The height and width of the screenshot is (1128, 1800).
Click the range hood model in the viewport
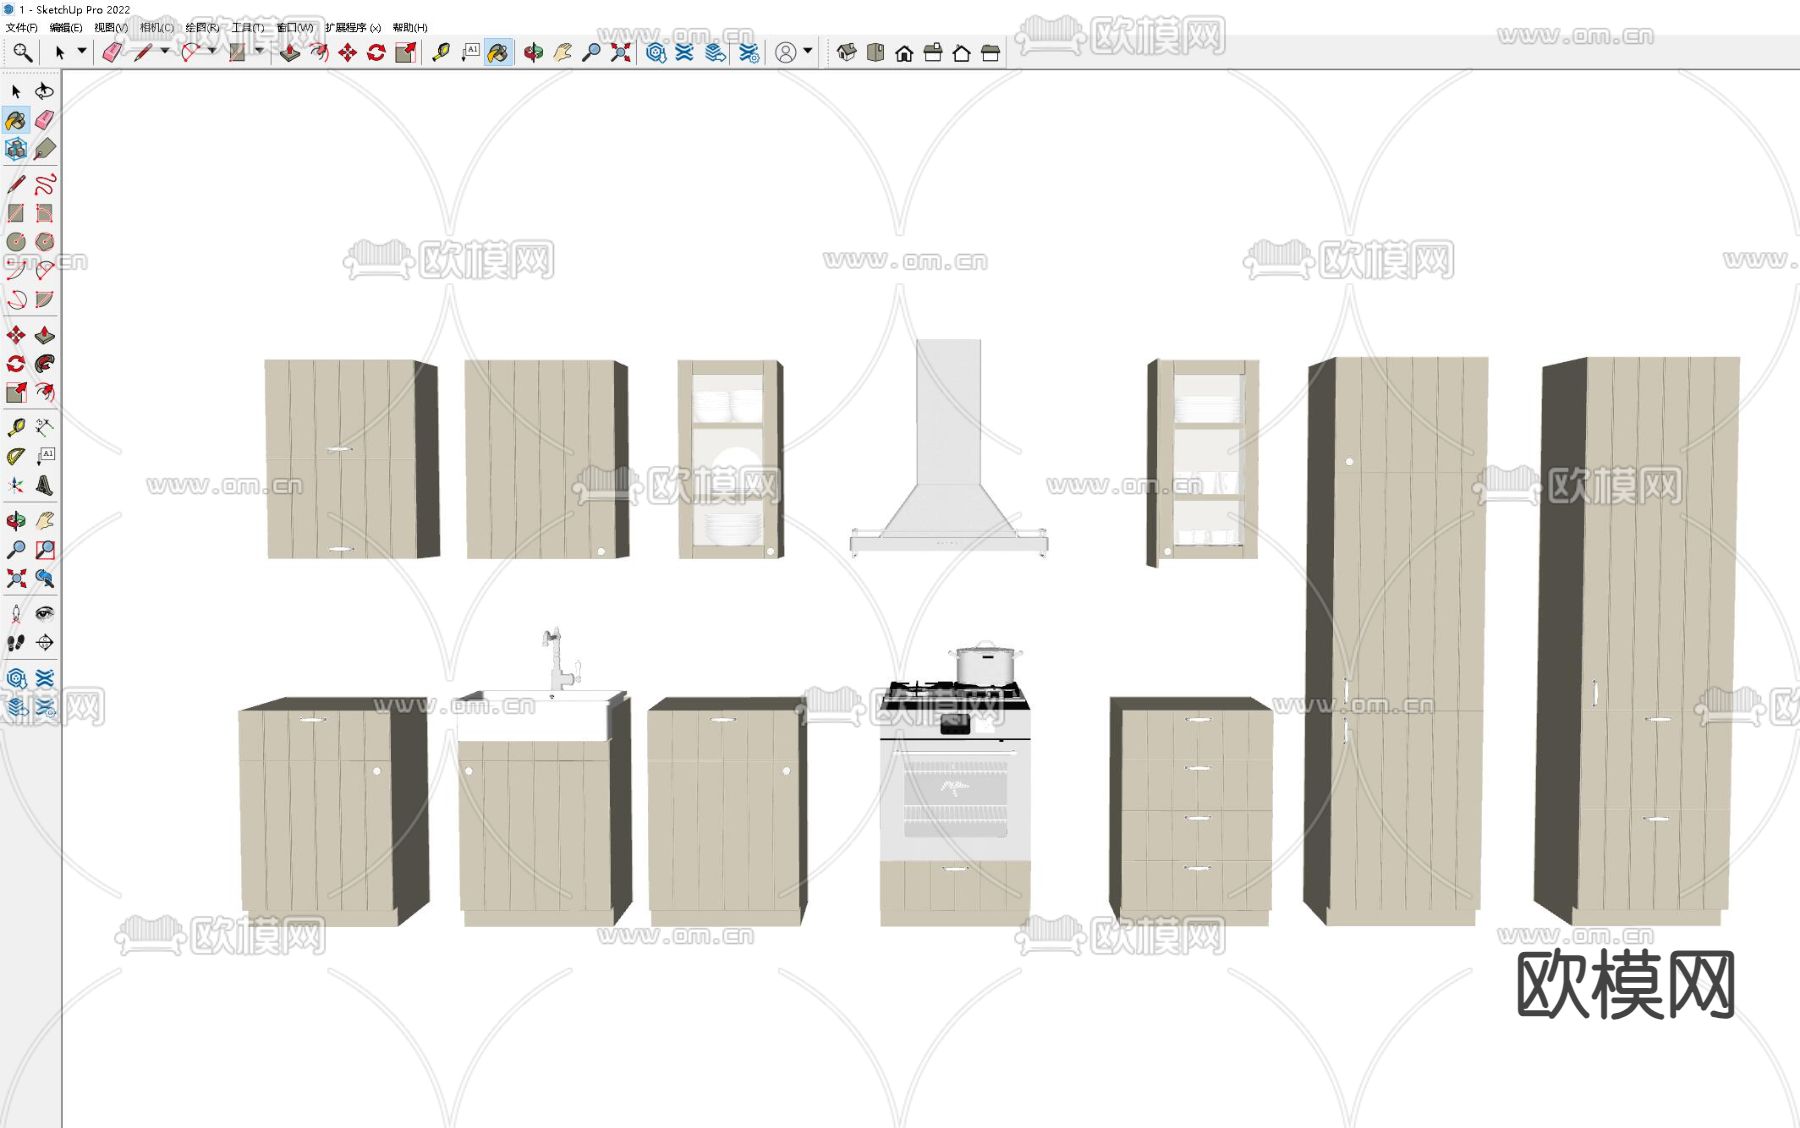[948, 447]
